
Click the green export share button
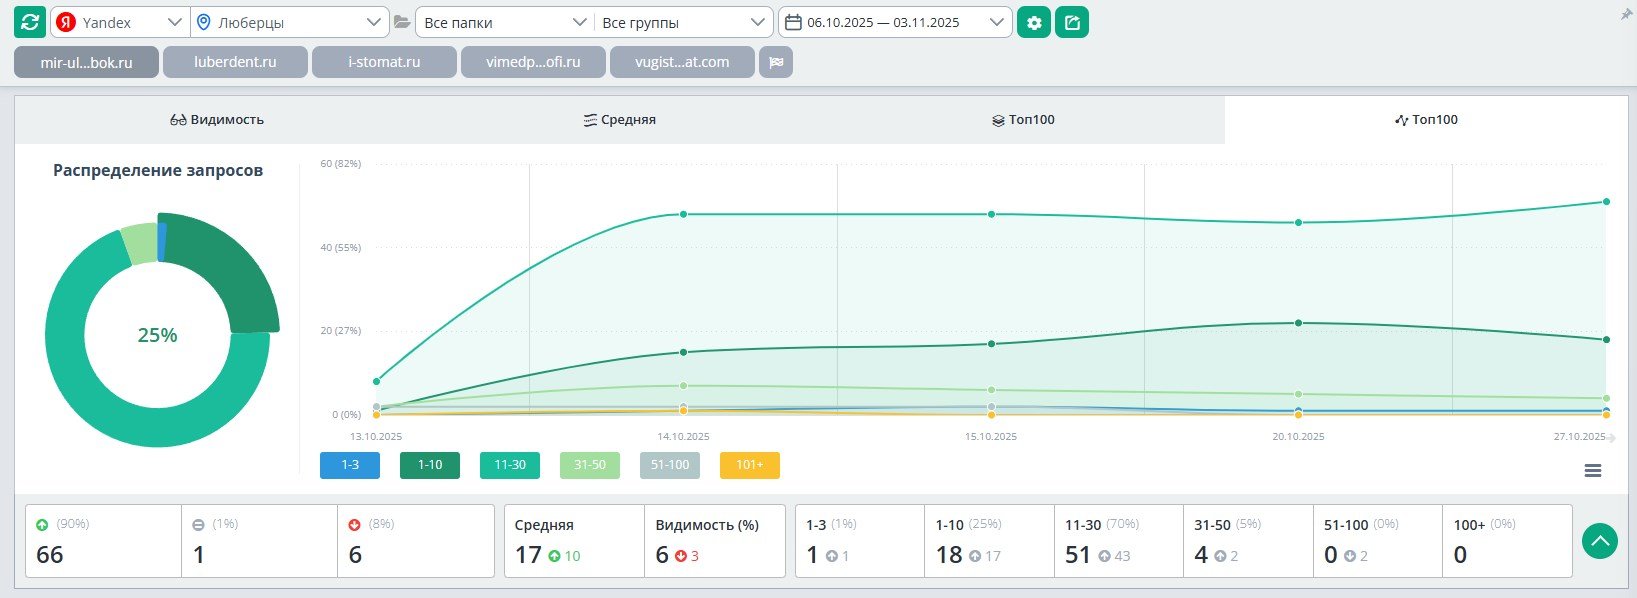pyautogui.click(x=1072, y=22)
